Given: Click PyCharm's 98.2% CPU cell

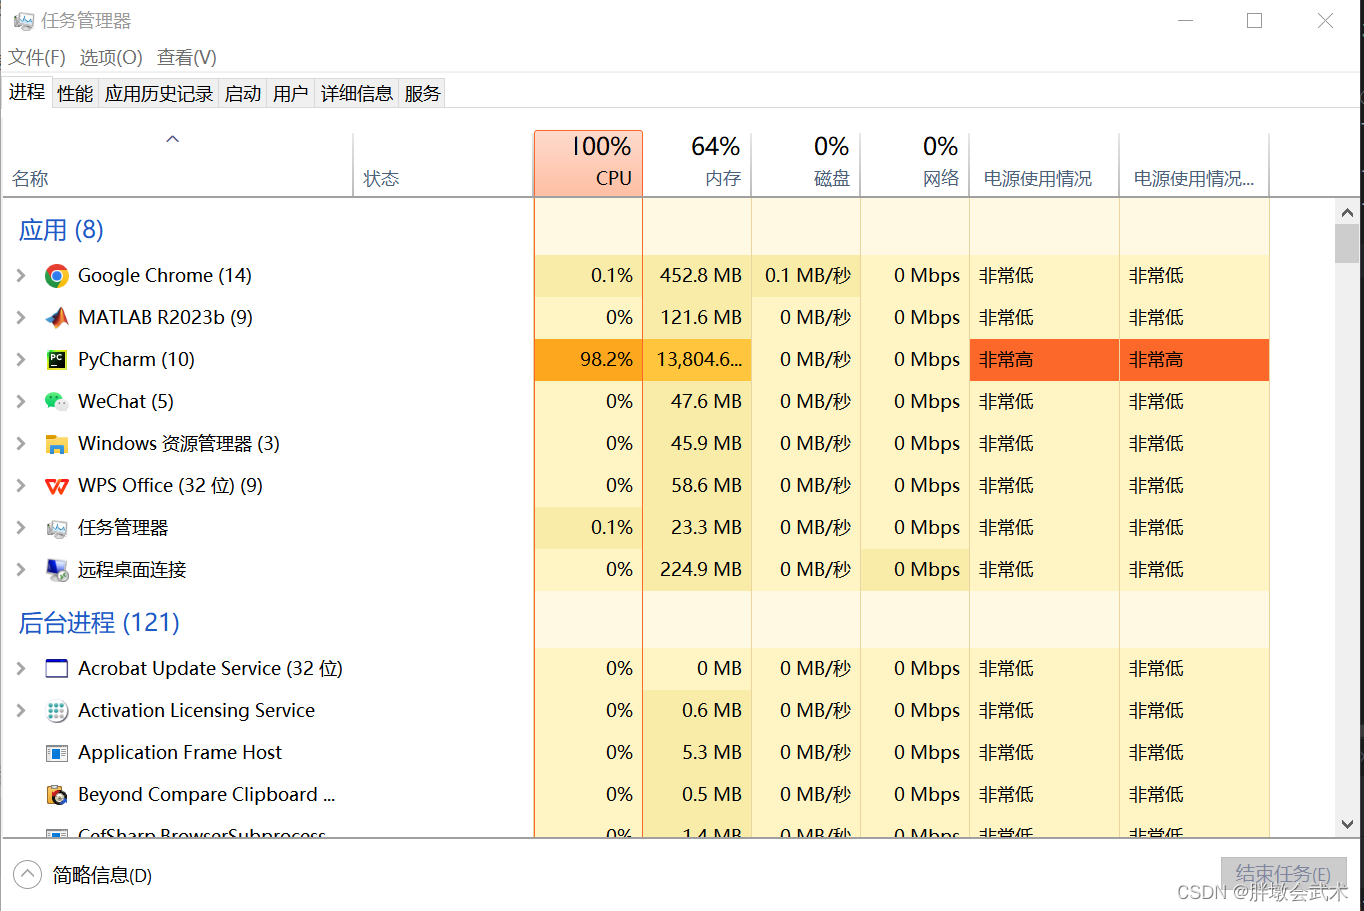Looking at the screenshot, I should click(x=588, y=360).
